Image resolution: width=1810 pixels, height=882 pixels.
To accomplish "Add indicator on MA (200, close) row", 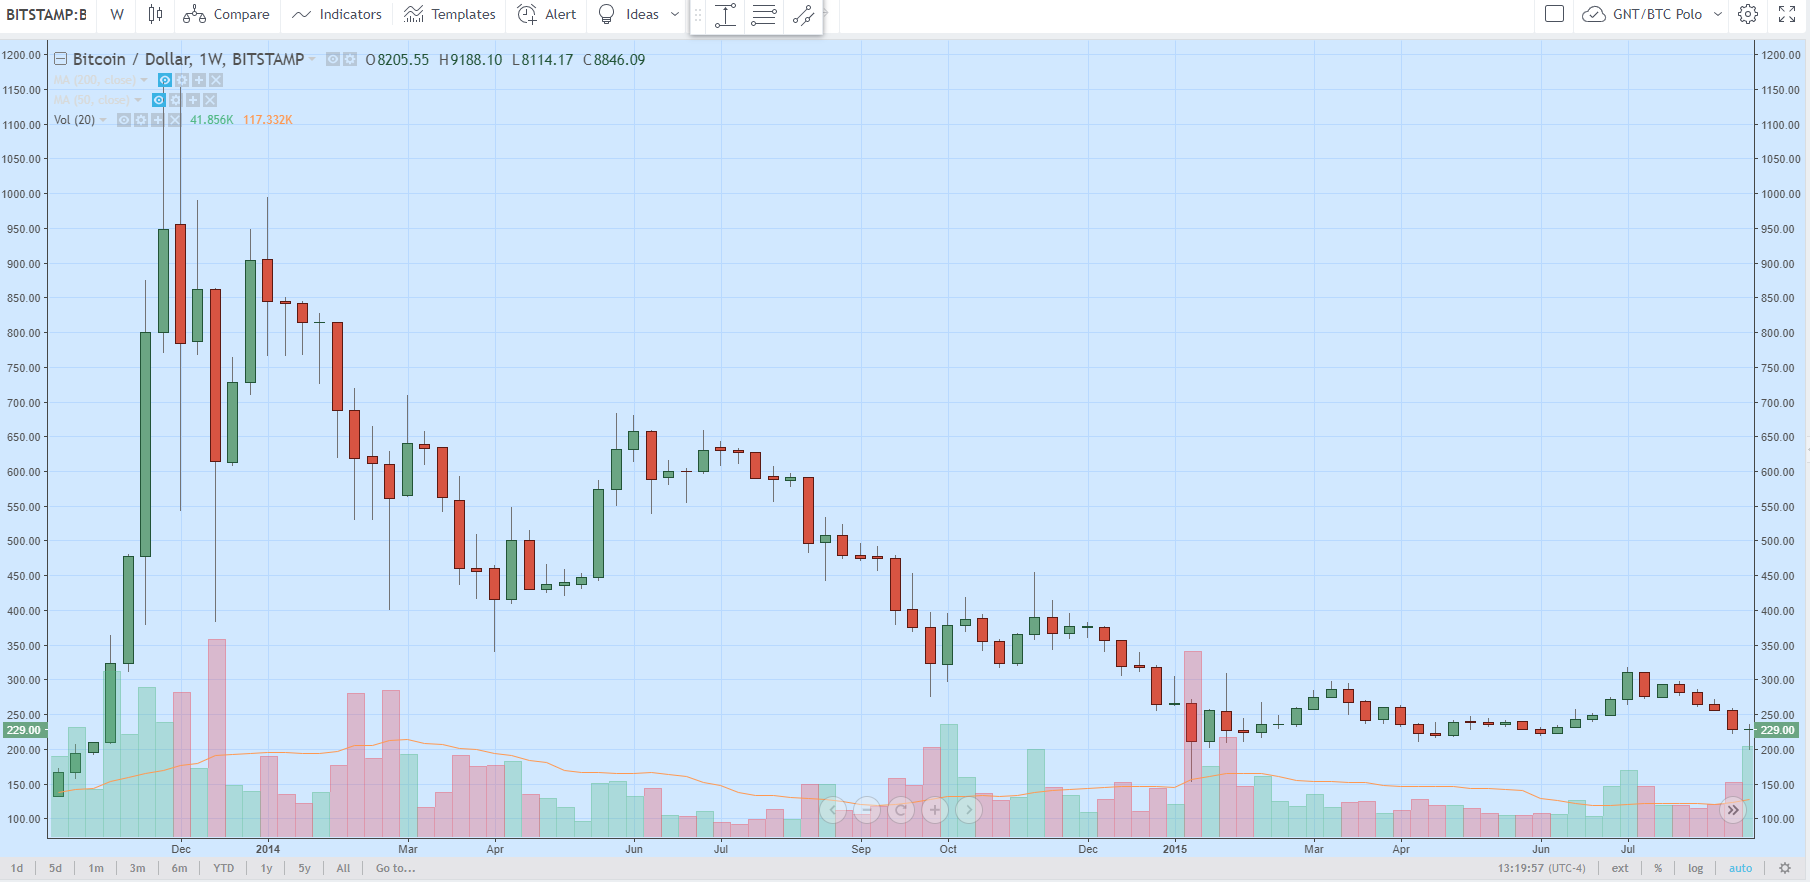I will (x=199, y=80).
